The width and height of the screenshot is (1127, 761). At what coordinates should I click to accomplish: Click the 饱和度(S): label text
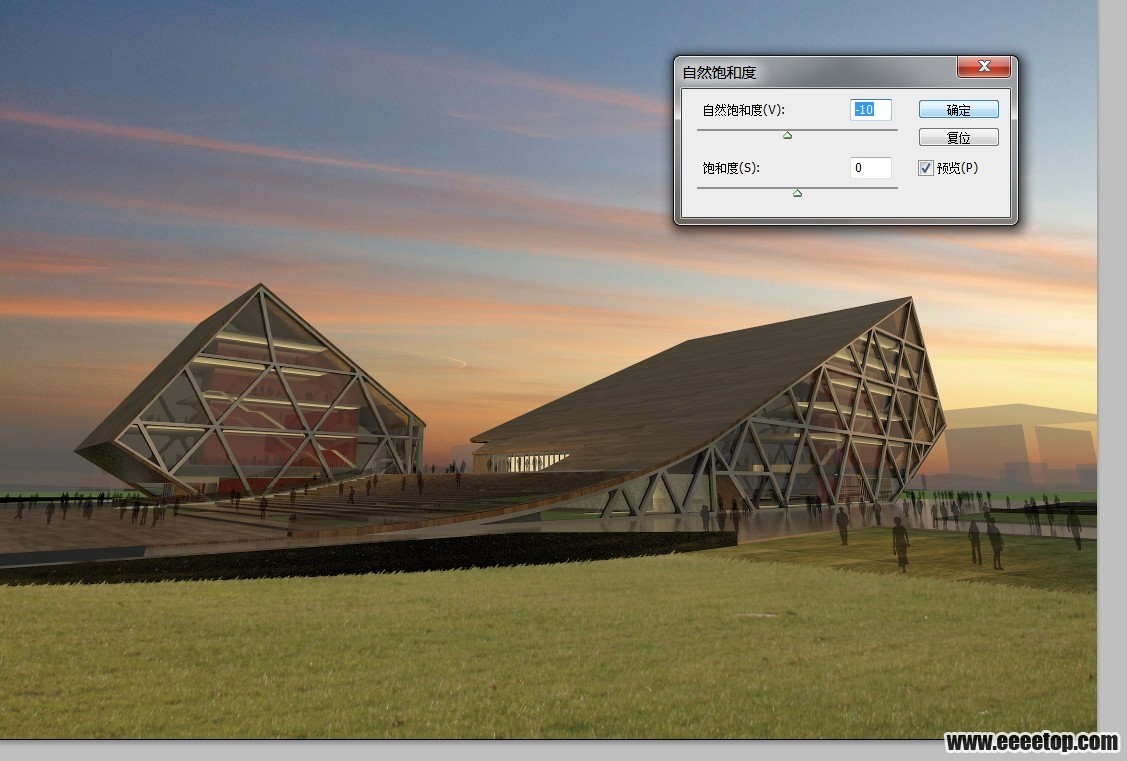[x=731, y=168]
